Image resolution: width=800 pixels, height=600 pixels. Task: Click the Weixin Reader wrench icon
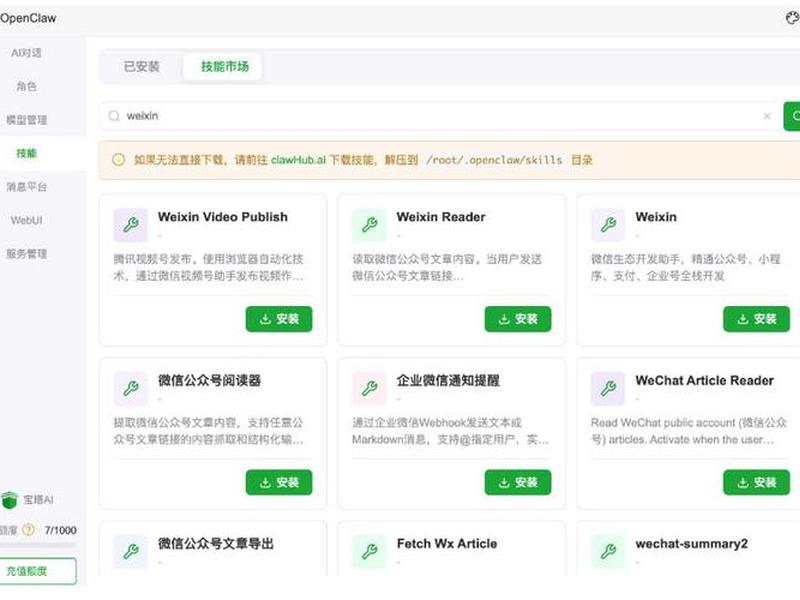click(x=369, y=224)
